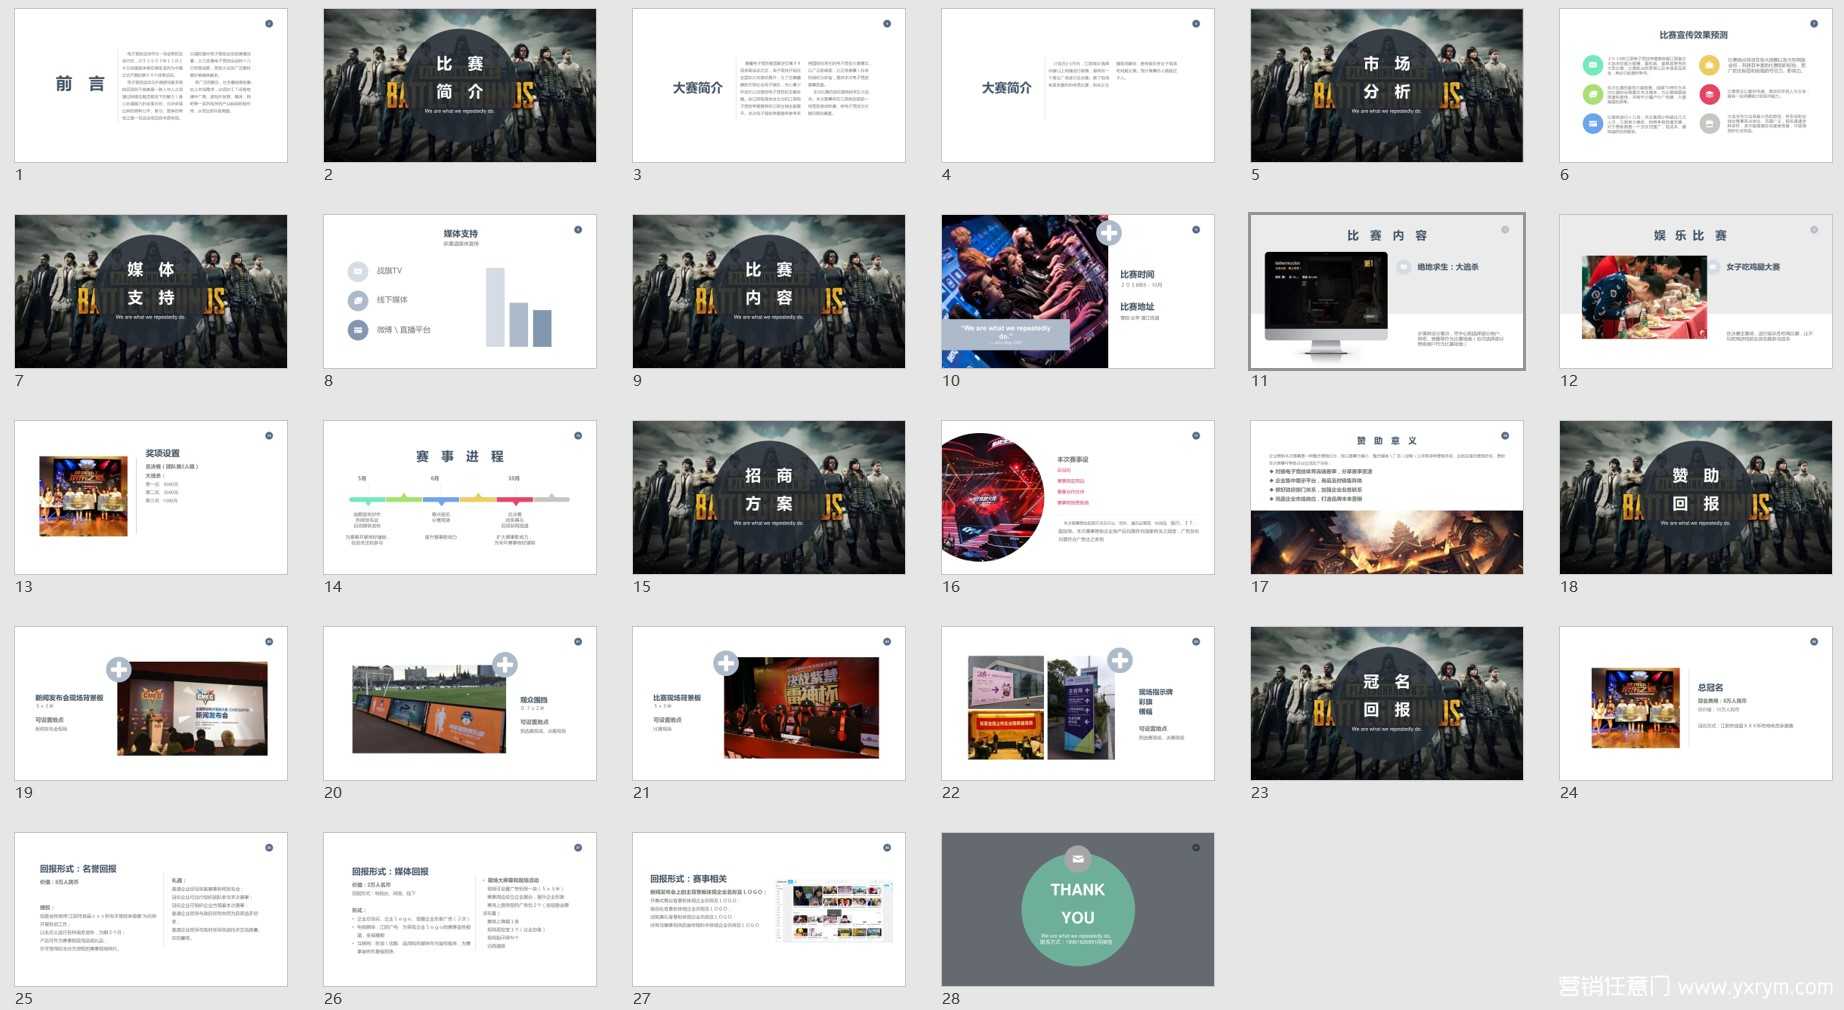Open slide 16 with red circular photo
The width and height of the screenshot is (1844, 1010).
[1078, 497]
